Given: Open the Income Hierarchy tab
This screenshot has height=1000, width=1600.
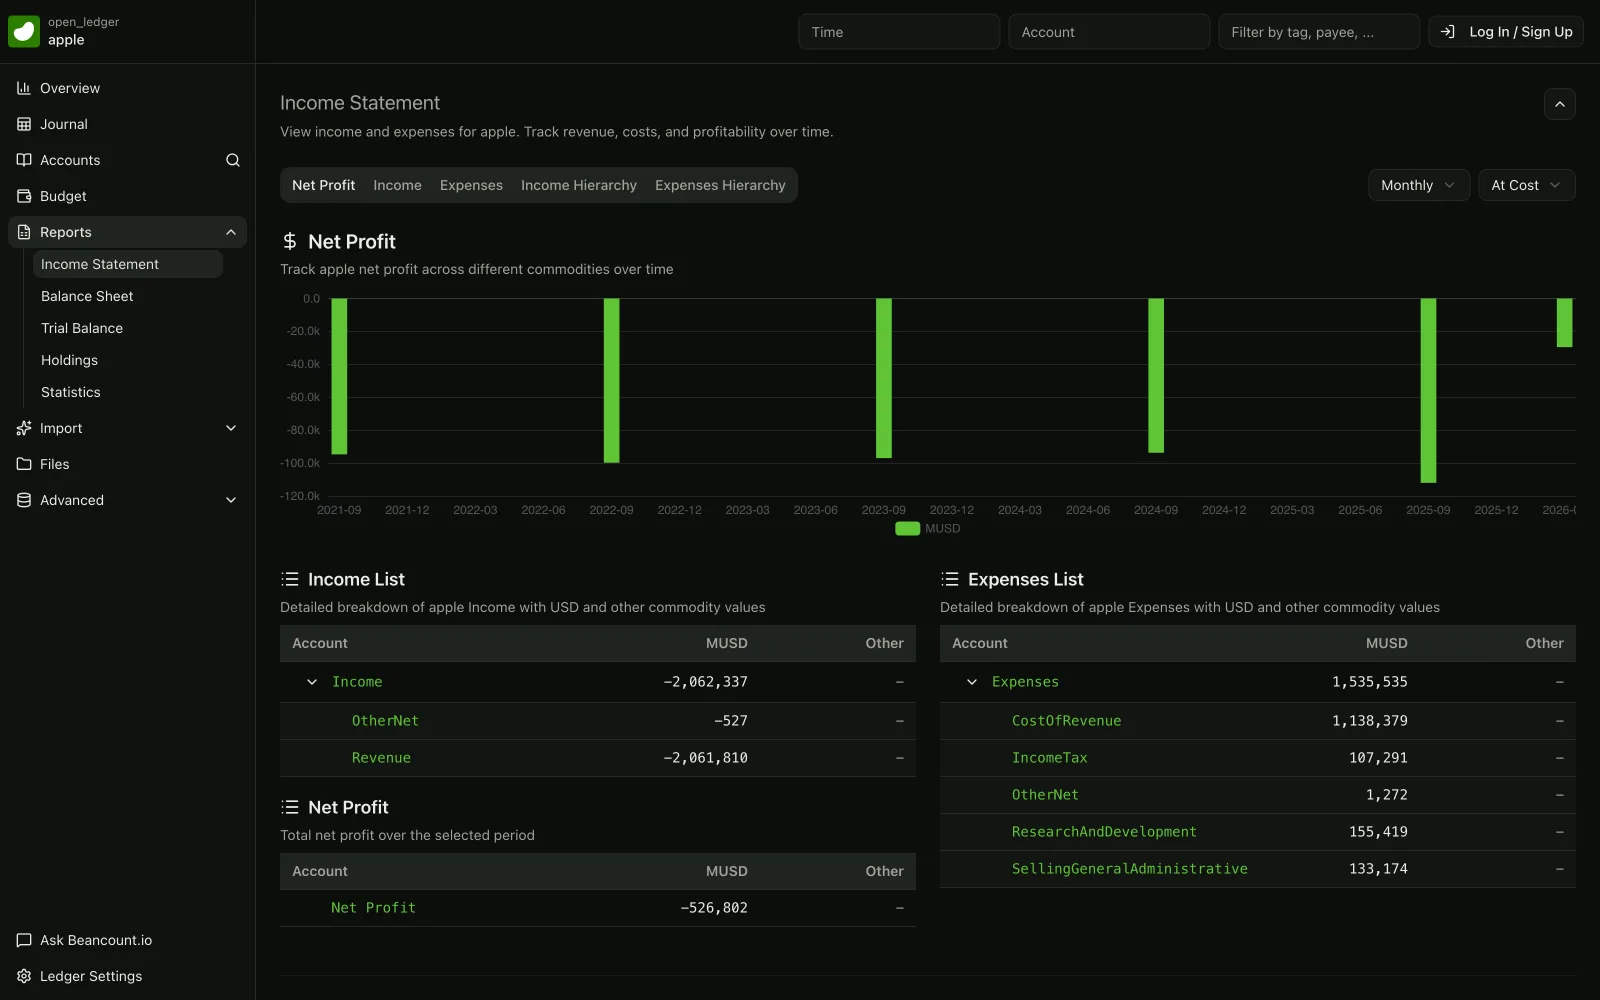Looking at the screenshot, I should pyautogui.click(x=578, y=185).
